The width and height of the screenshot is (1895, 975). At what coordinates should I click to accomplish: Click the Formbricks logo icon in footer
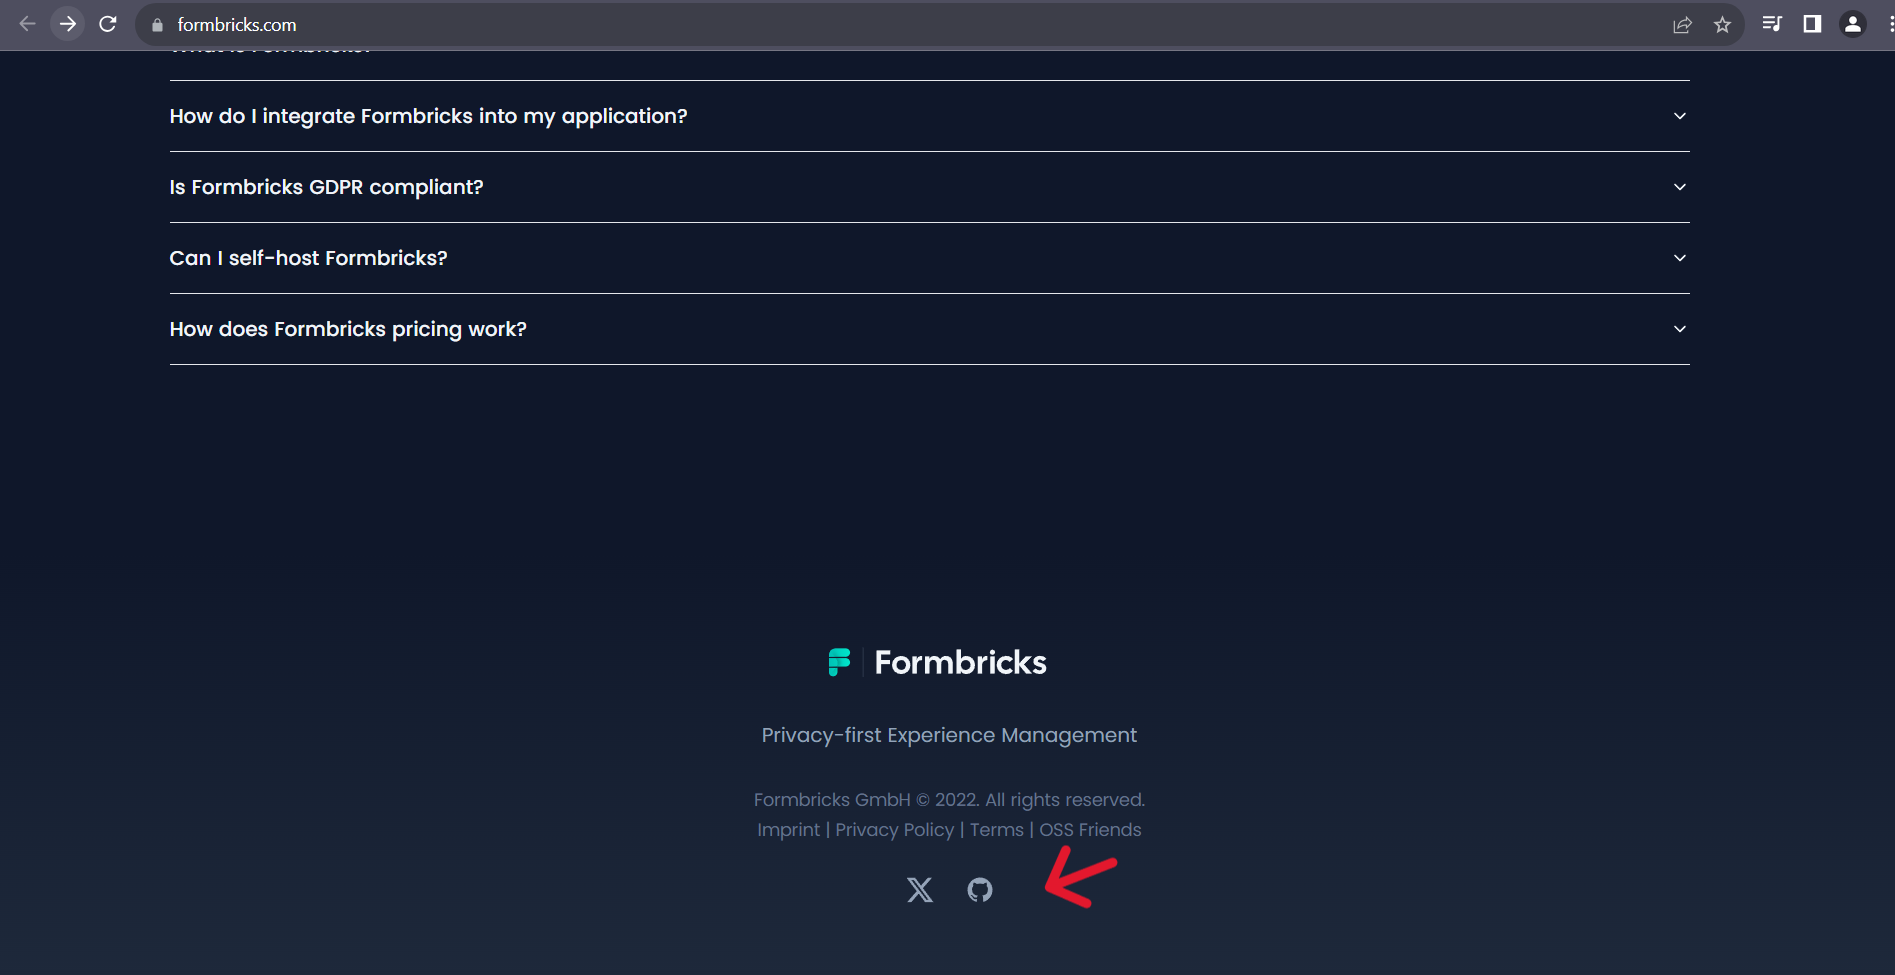pos(839,661)
